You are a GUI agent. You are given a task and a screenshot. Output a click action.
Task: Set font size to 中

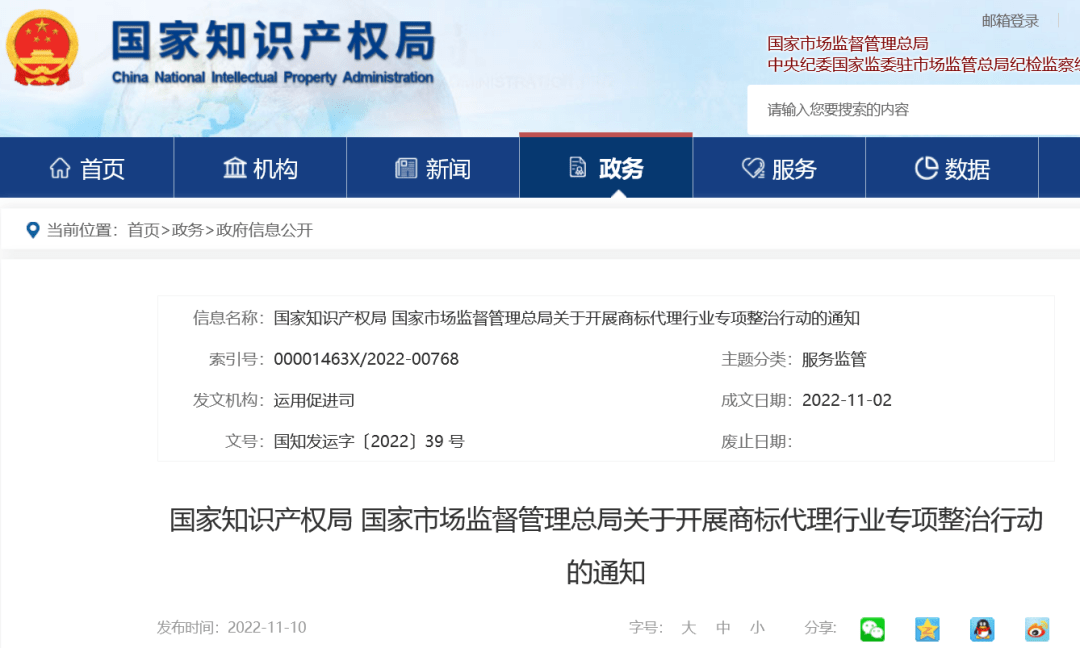(x=723, y=627)
